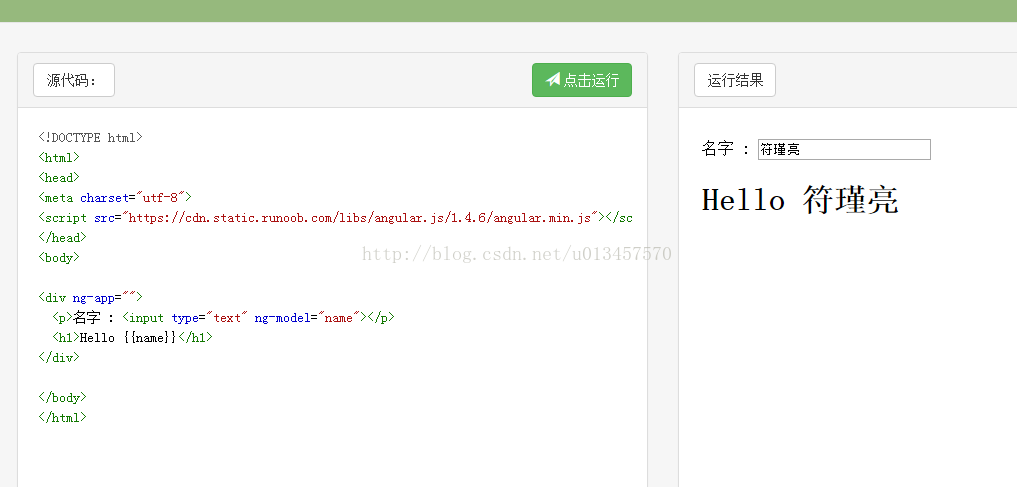This screenshot has height=487, width=1017.
Task: Click the closing </div> tag line
Action: coord(59,357)
